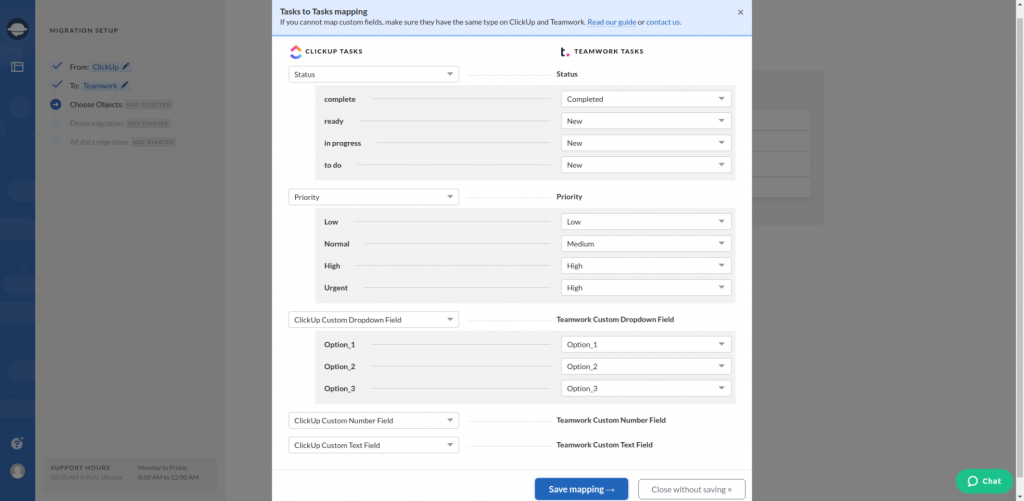Viewport: 1024px width, 501px height.
Task: Open the contact us link
Action: (x=663, y=22)
